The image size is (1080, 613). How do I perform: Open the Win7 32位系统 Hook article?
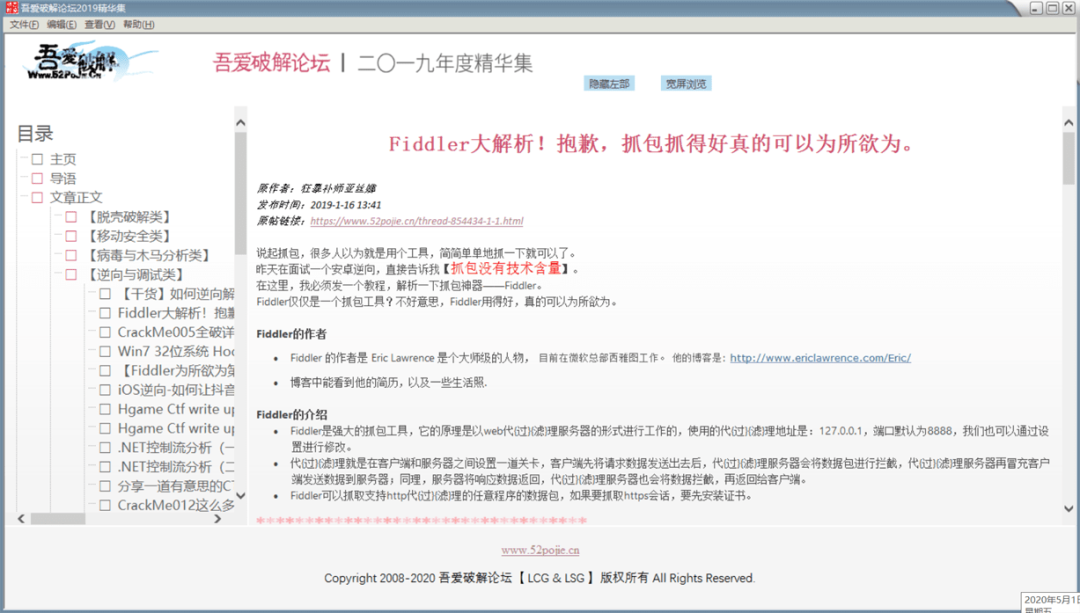(x=176, y=351)
